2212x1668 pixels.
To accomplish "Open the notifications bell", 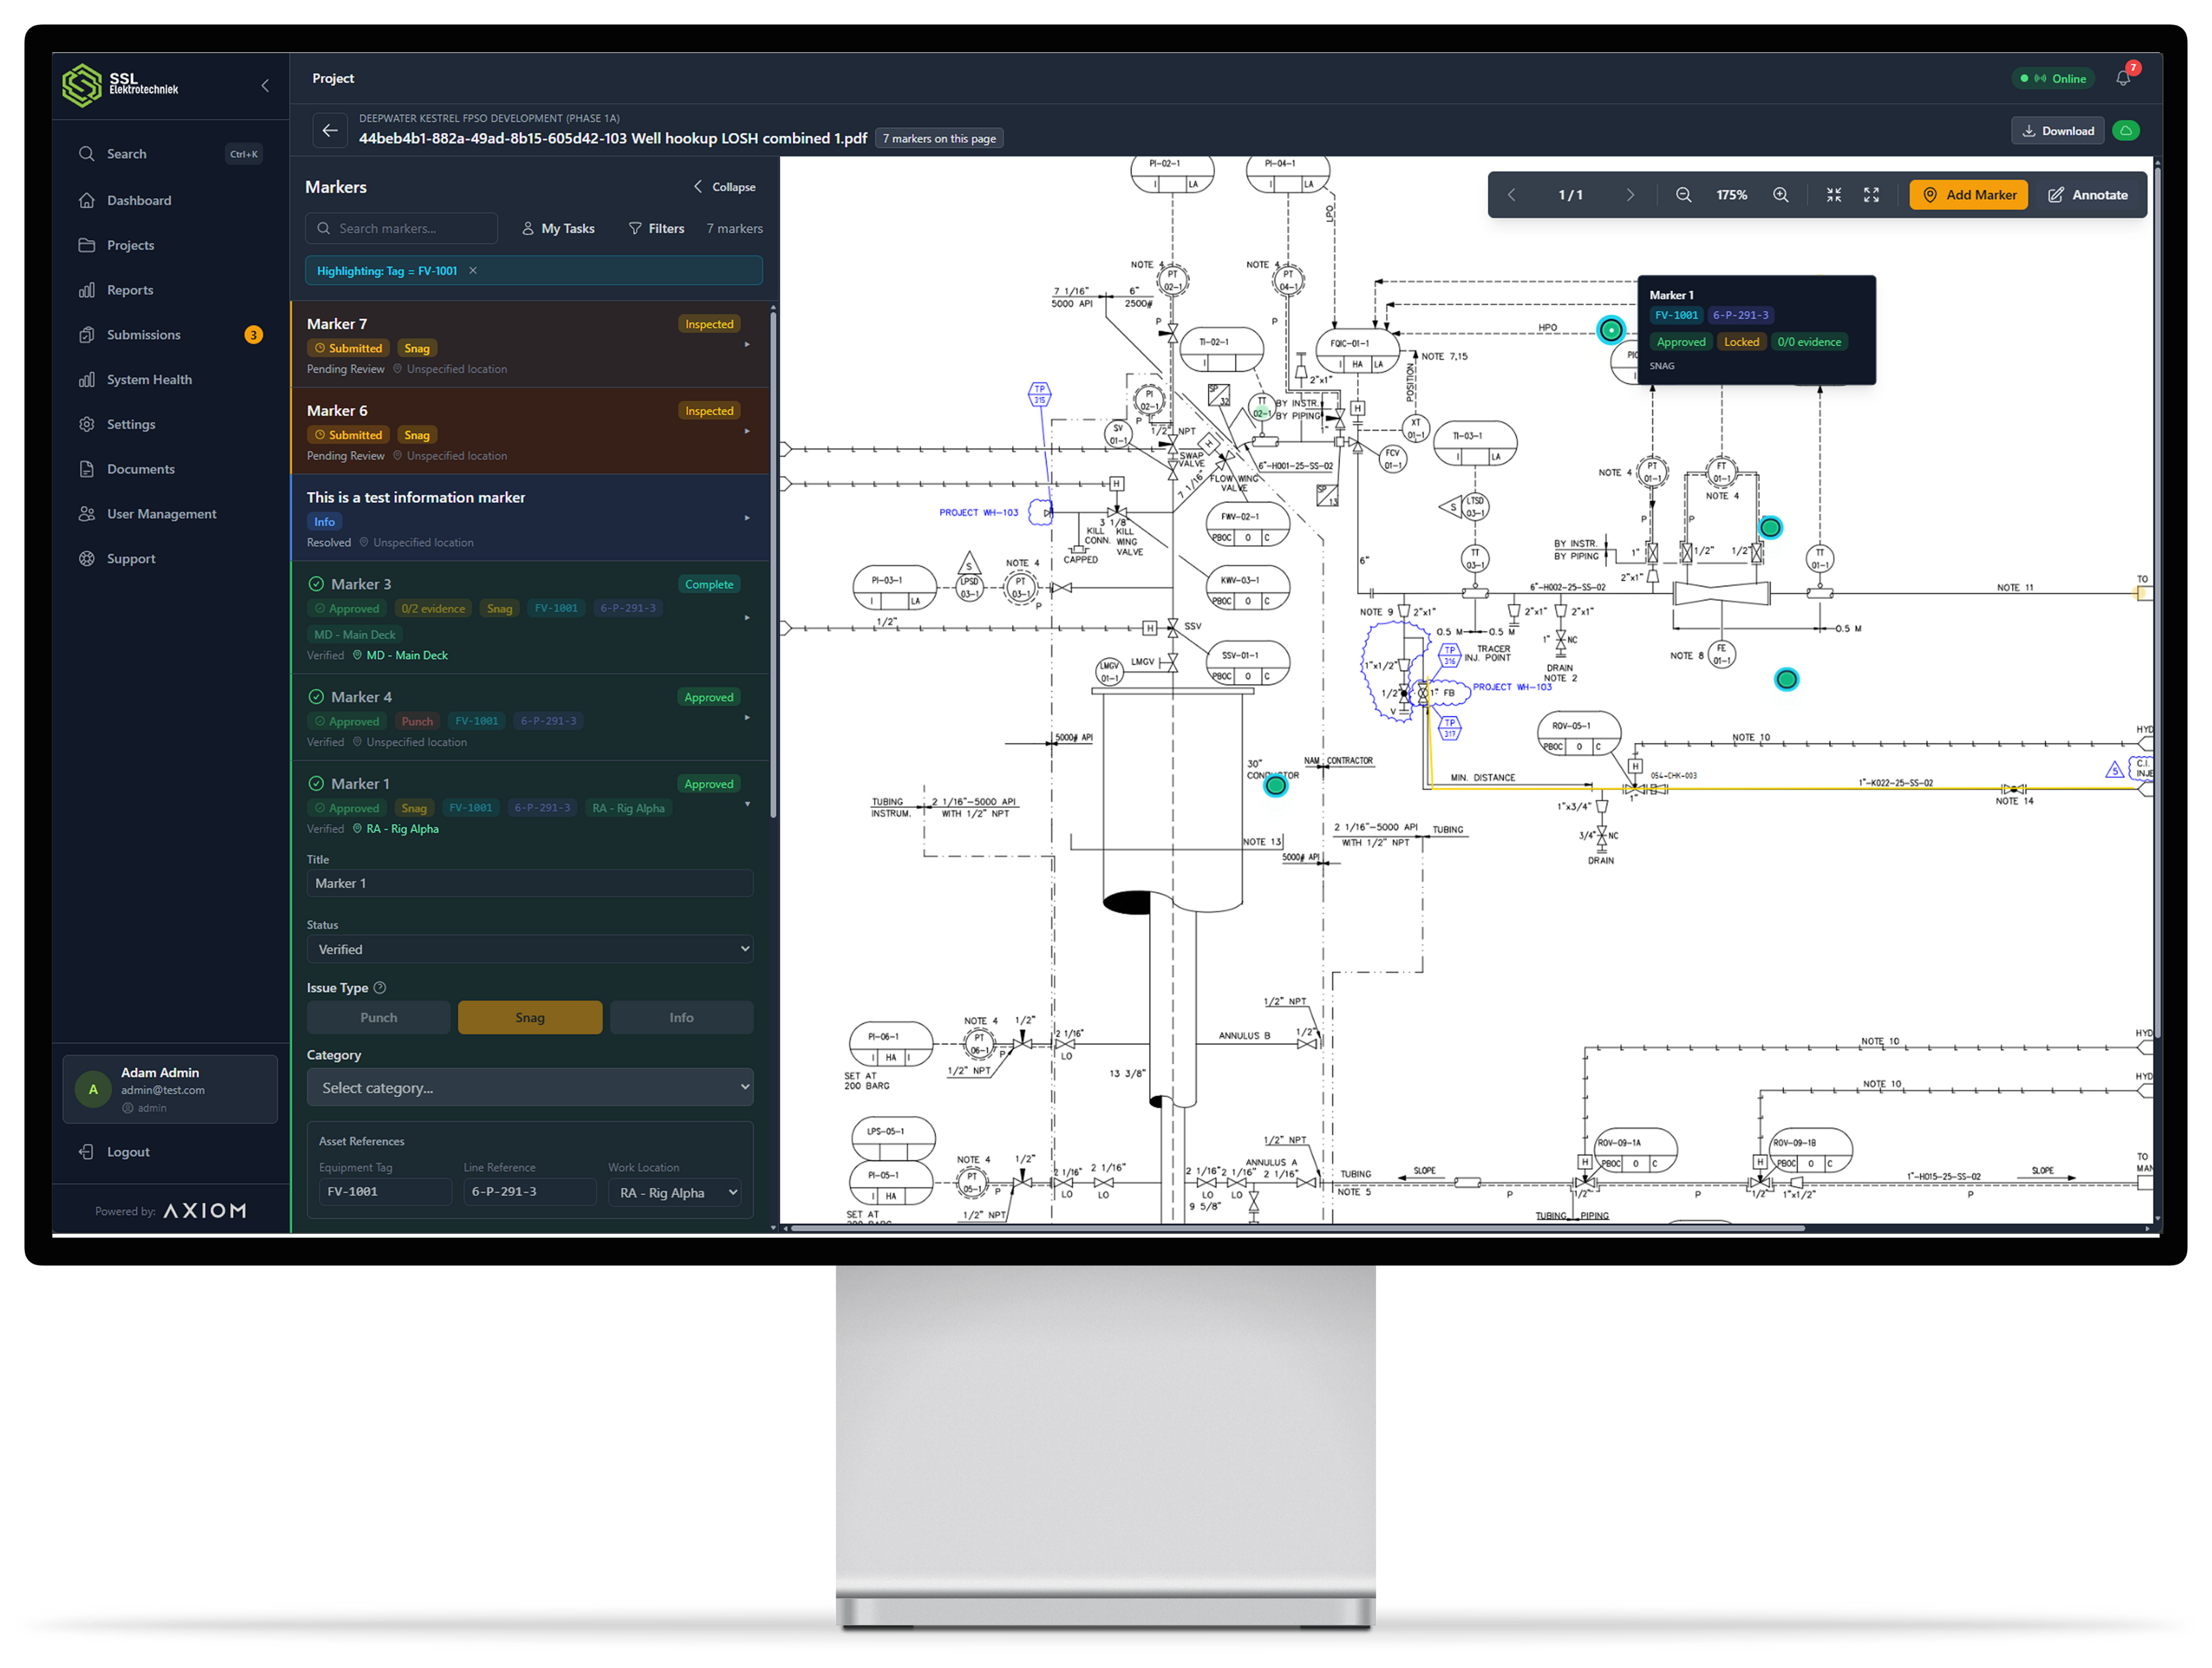I will (x=2123, y=78).
